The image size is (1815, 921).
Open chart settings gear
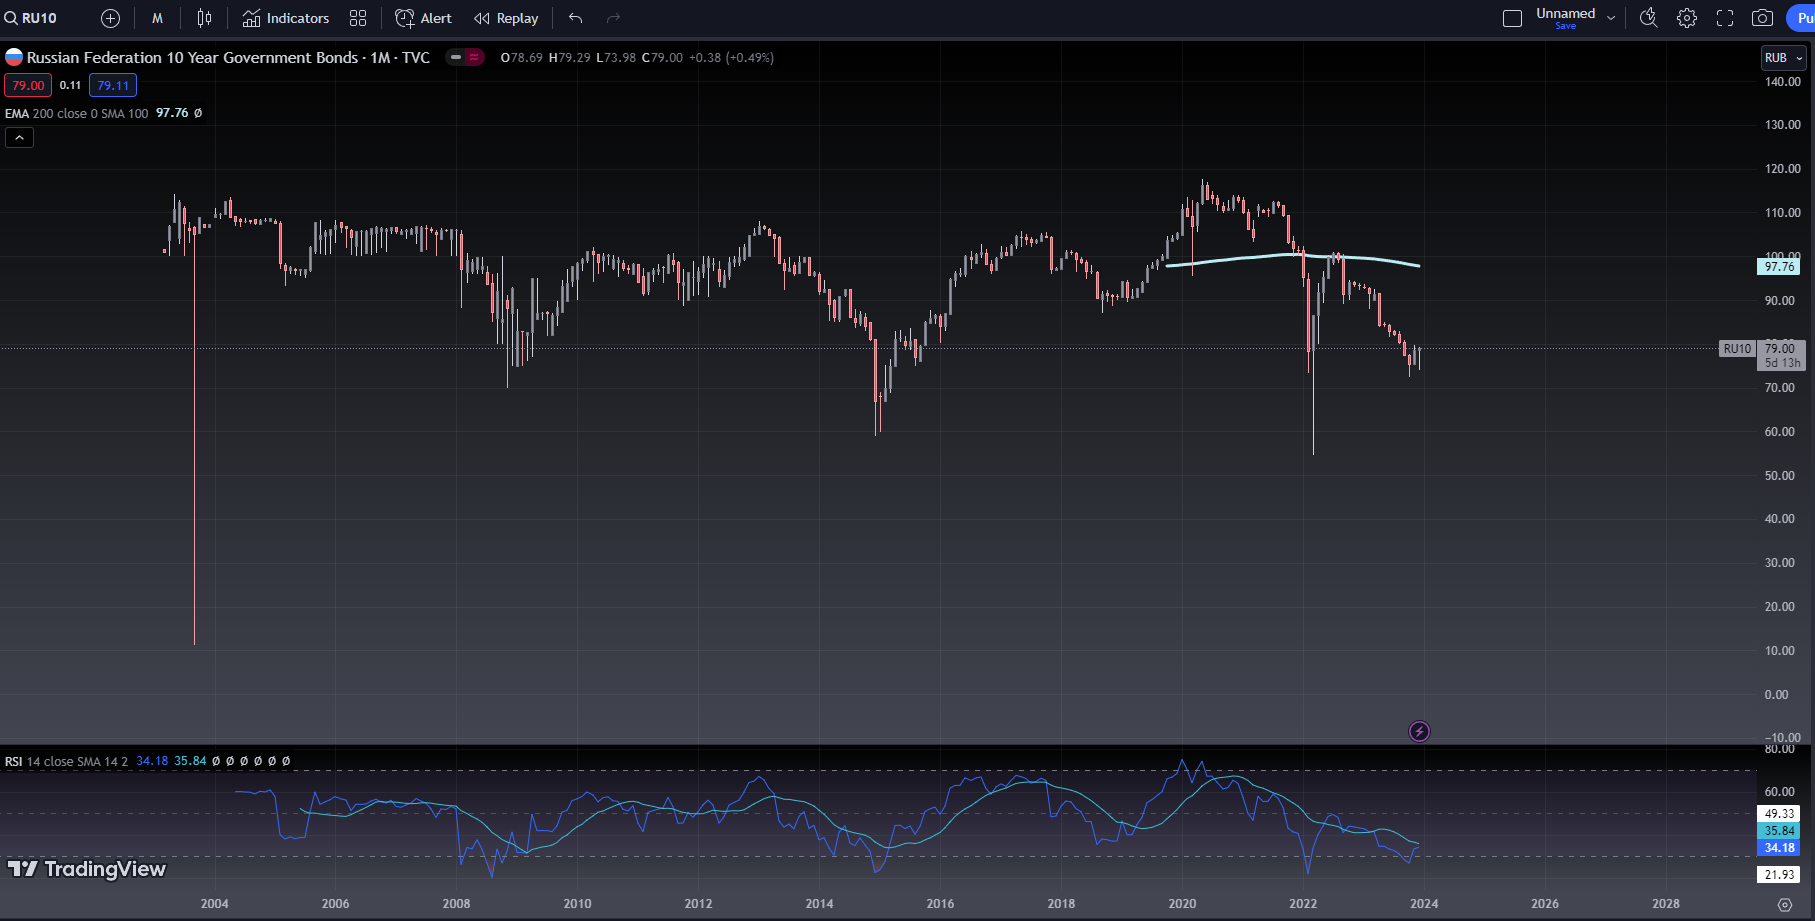click(x=1687, y=18)
